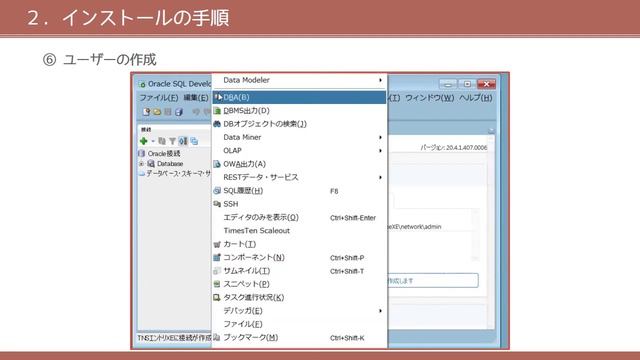
Task: Expand the Database connection node
Action: tap(141, 164)
